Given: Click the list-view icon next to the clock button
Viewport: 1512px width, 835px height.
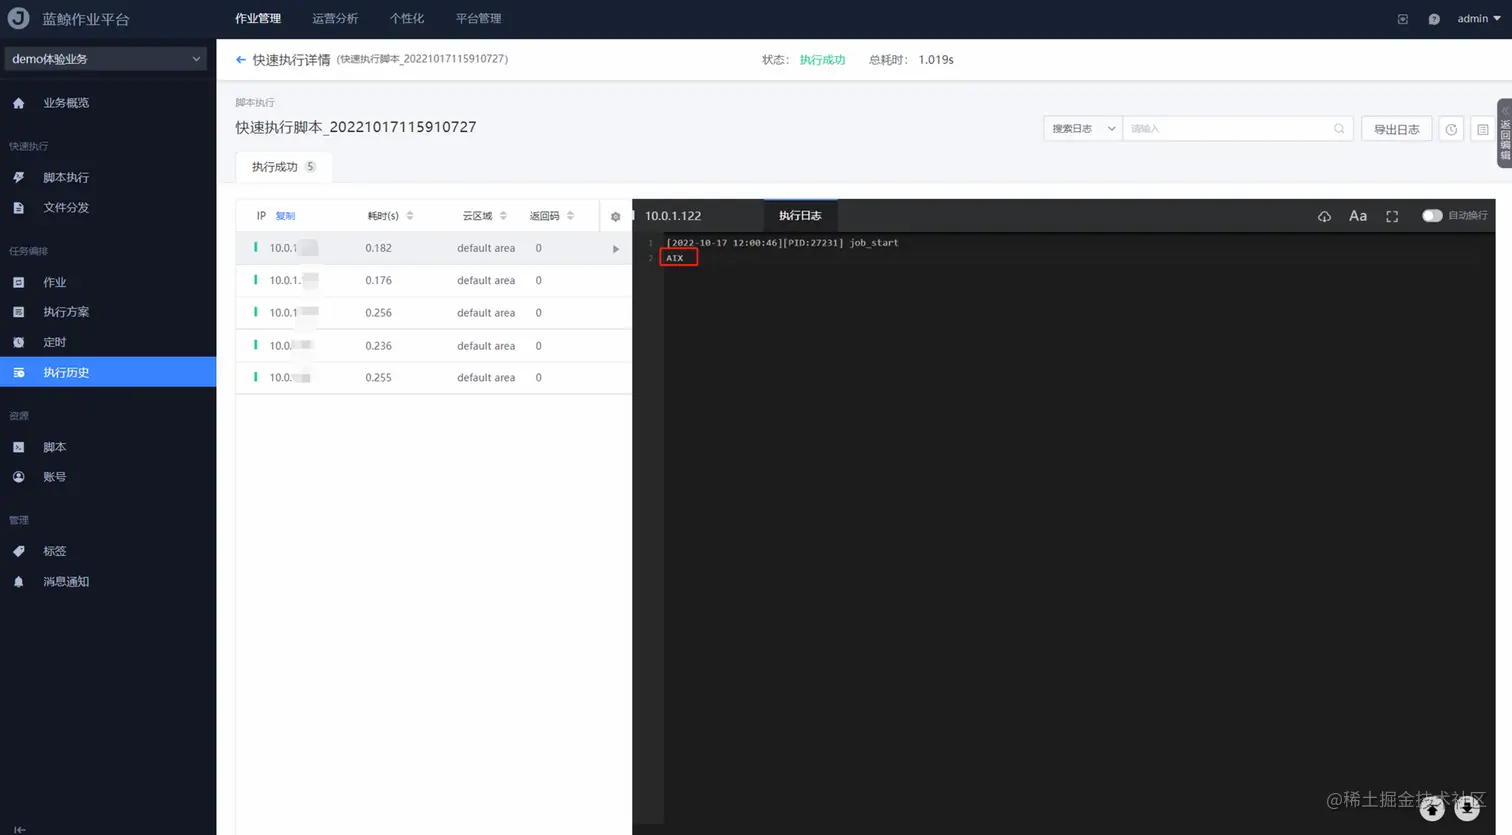Looking at the screenshot, I should click(1482, 129).
